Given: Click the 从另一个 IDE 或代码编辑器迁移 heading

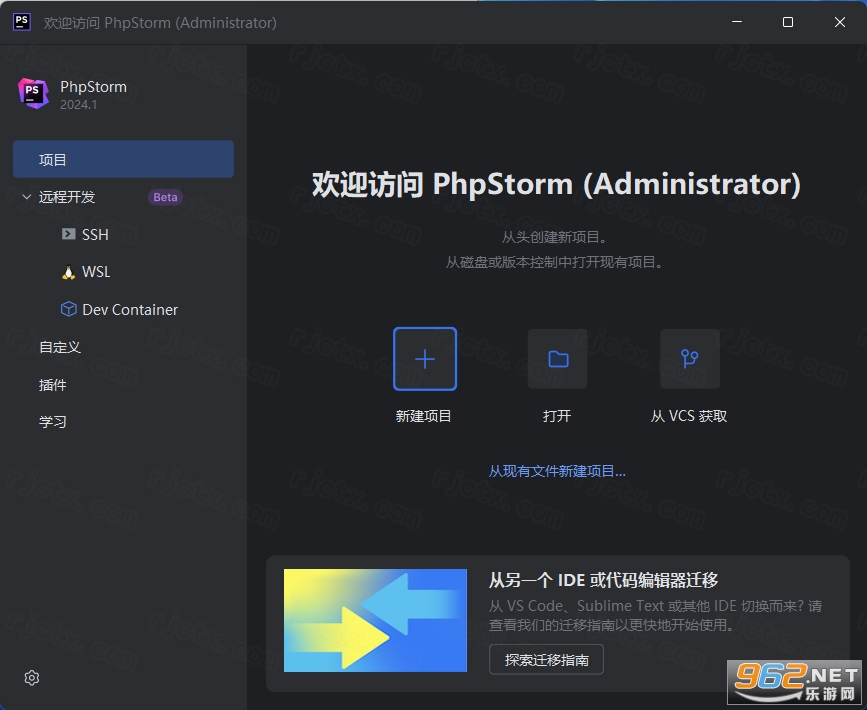Looking at the screenshot, I should (x=603, y=580).
